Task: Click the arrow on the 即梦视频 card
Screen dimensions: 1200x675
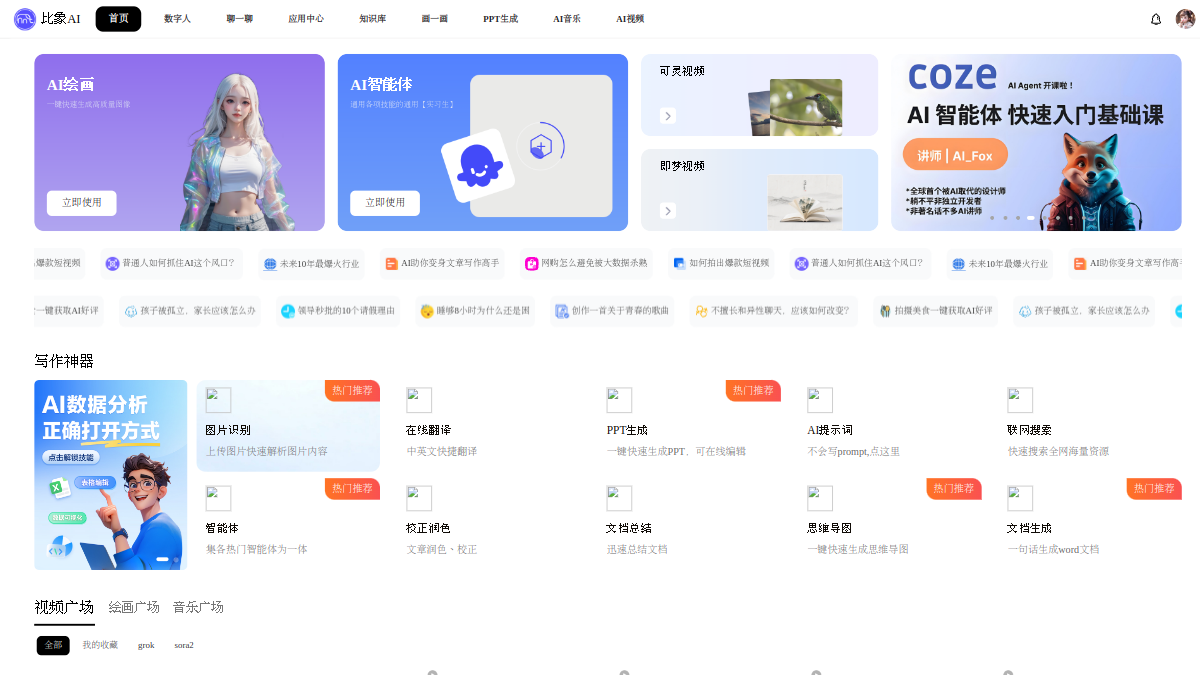Action: tap(668, 211)
